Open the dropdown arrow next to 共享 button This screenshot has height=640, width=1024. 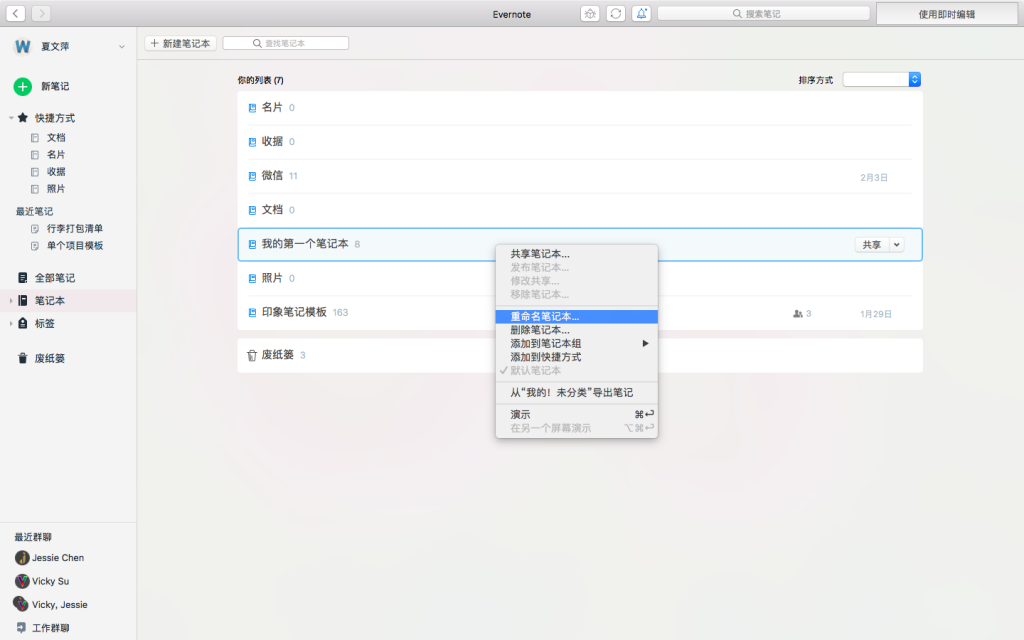coord(897,245)
